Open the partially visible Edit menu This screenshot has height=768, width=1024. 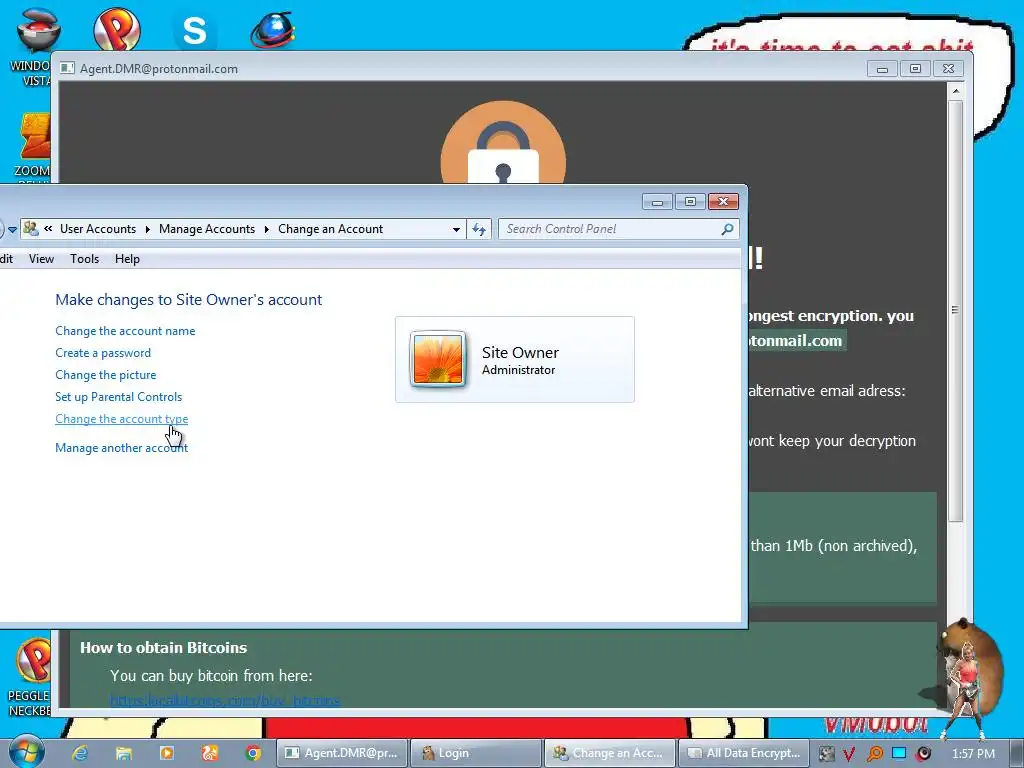pos(7,259)
